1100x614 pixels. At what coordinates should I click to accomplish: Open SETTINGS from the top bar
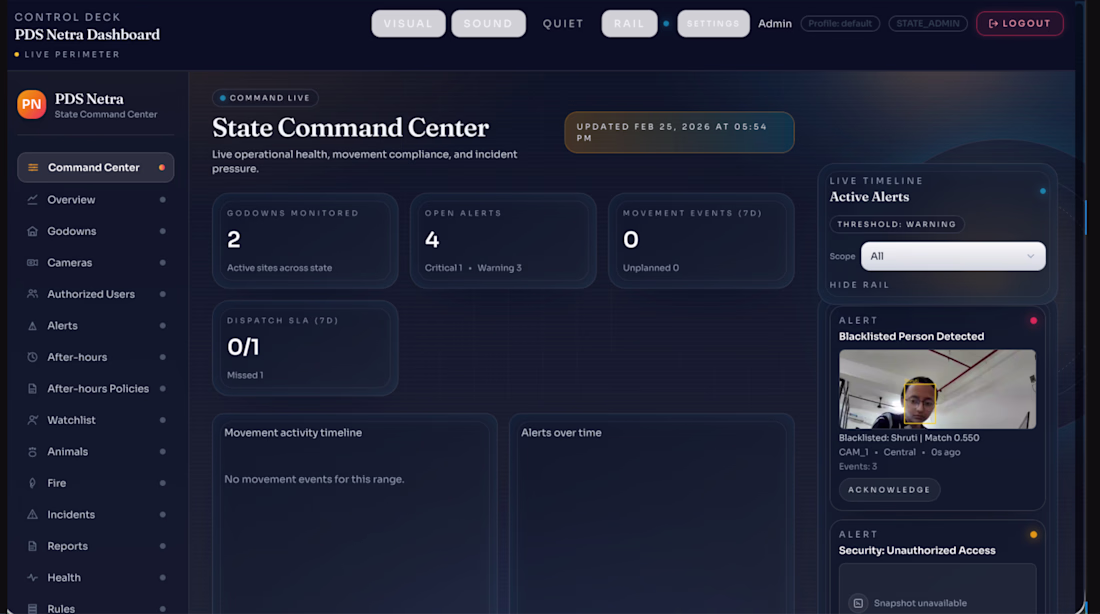(x=713, y=23)
